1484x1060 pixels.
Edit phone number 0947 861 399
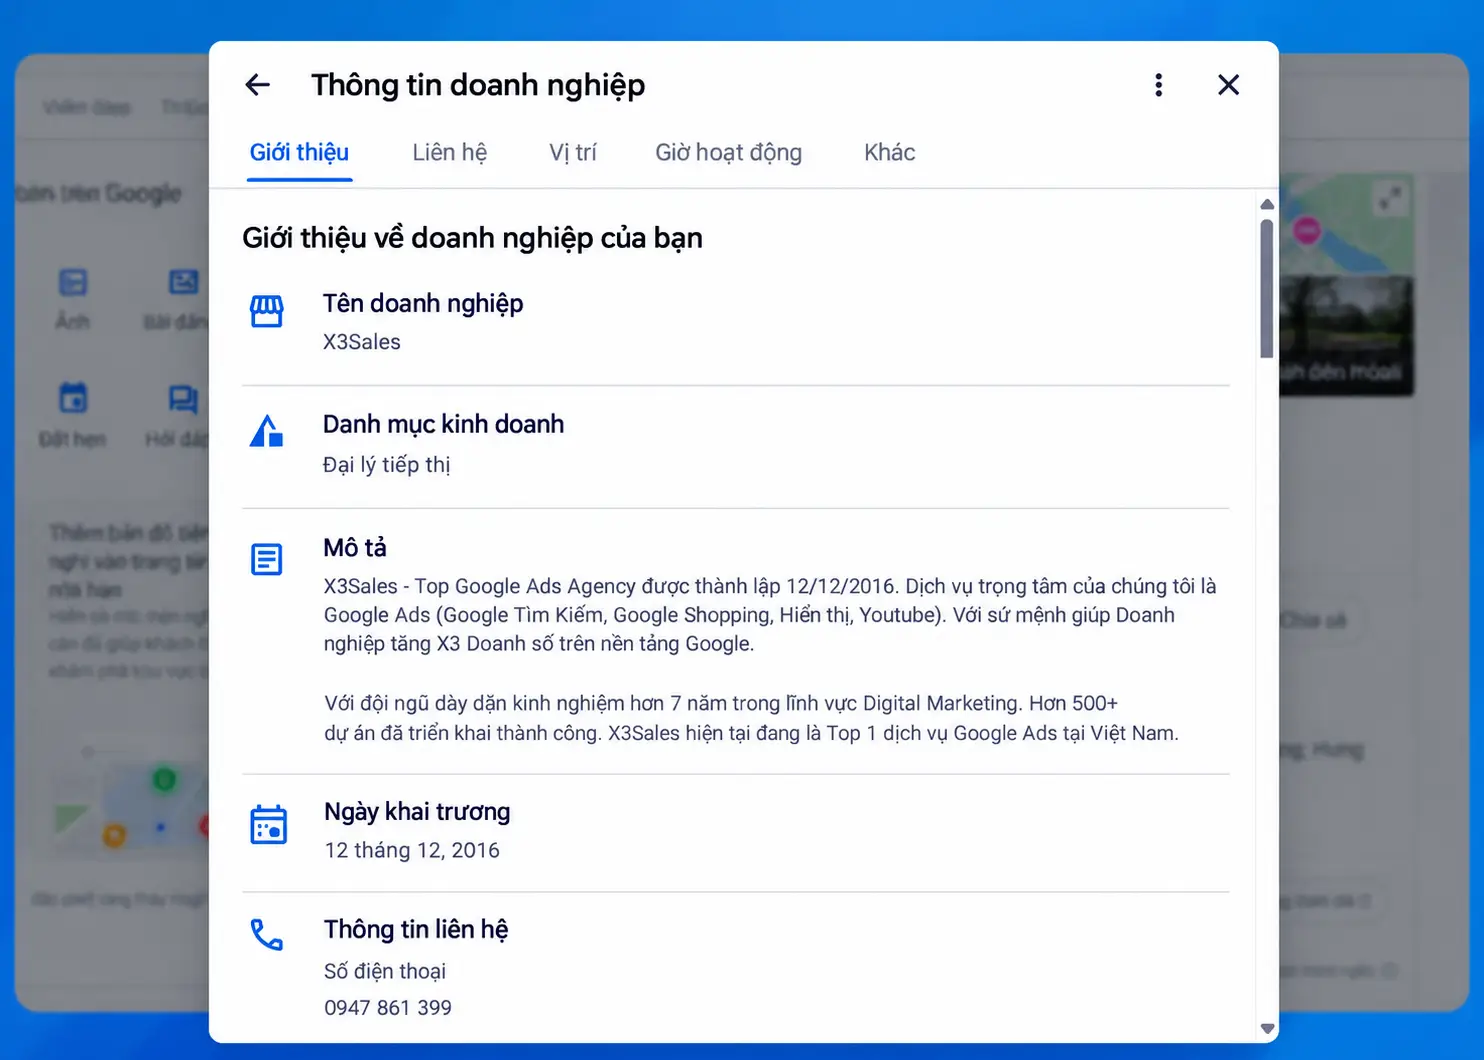point(388,1008)
